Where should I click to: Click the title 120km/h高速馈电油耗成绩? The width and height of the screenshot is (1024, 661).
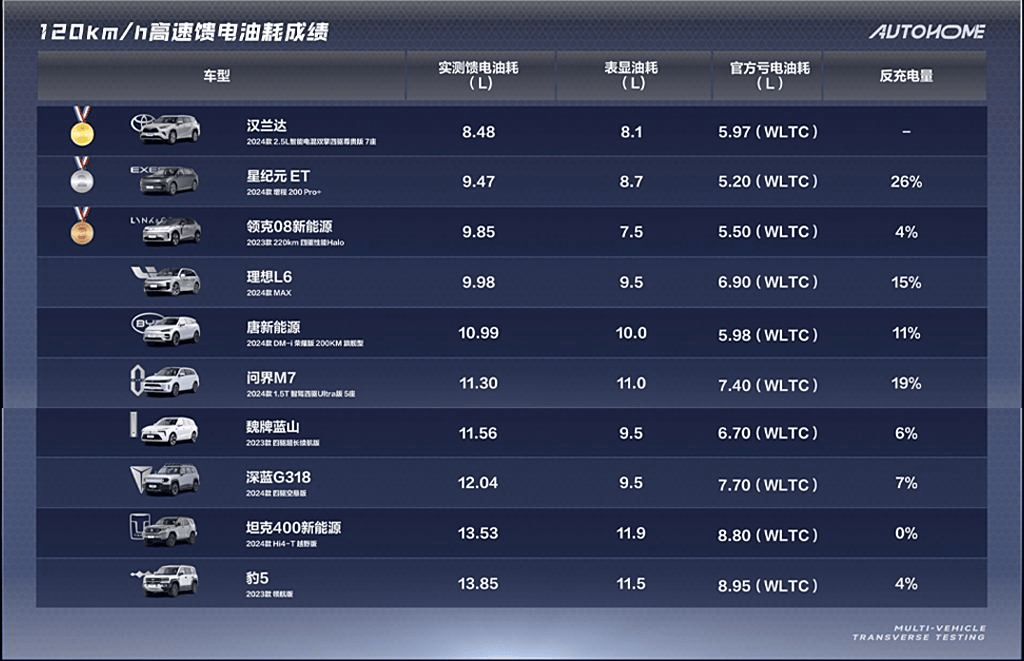click(x=184, y=31)
